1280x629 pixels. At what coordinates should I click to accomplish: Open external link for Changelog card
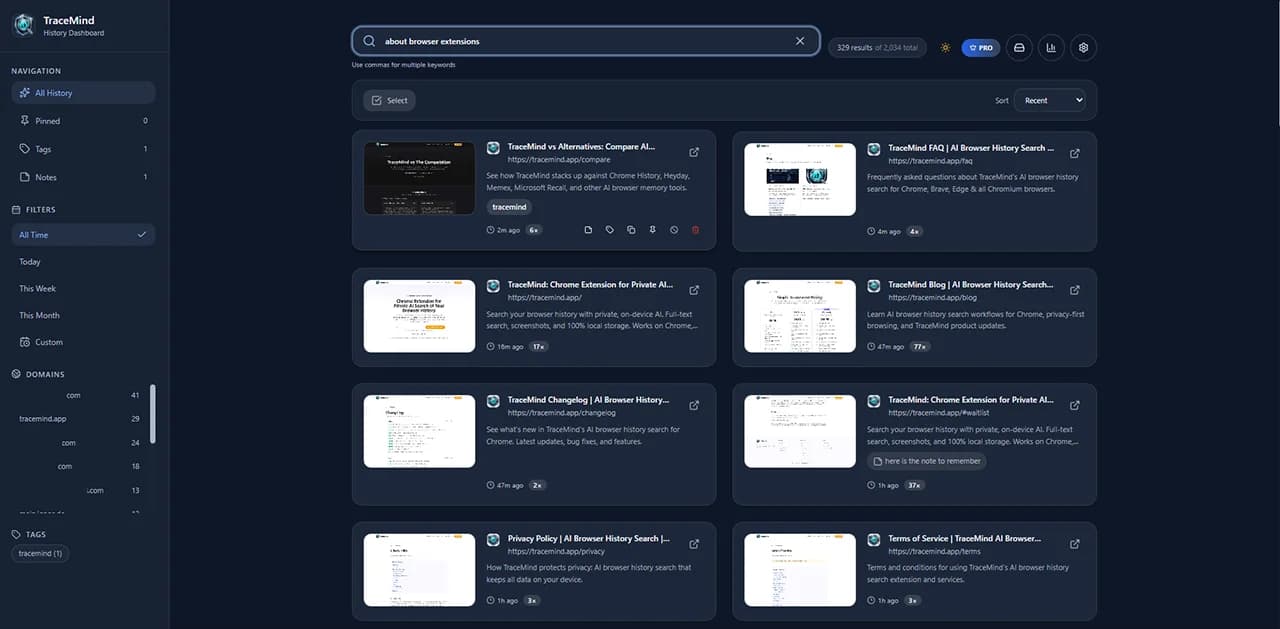pyautogui.click(x=694, y=405)
